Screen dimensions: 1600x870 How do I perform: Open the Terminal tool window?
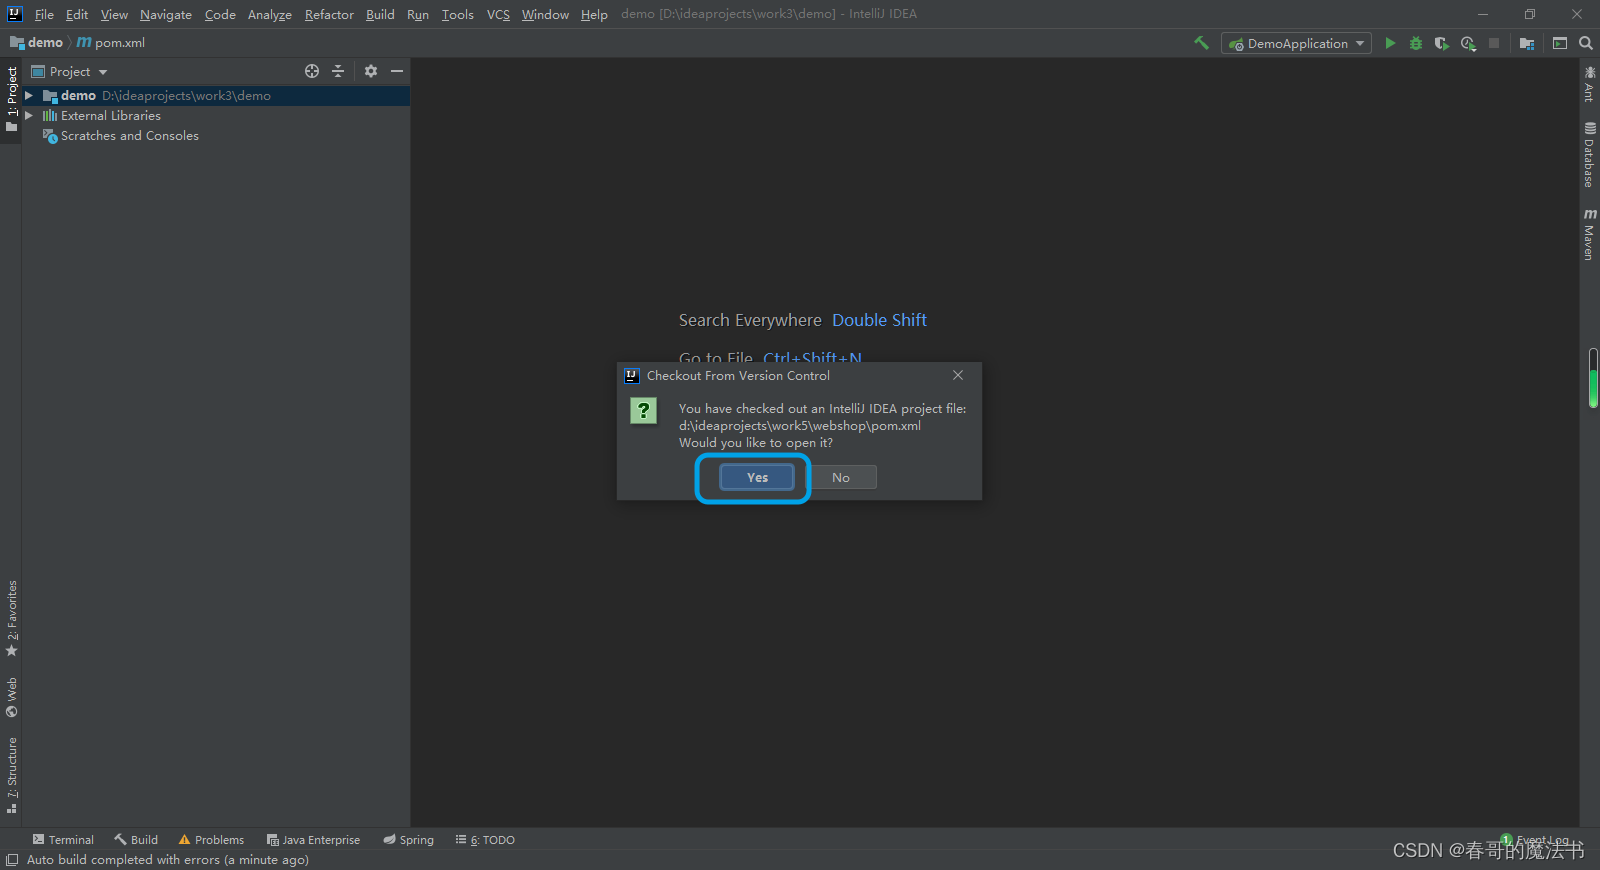tap(63, 840)
